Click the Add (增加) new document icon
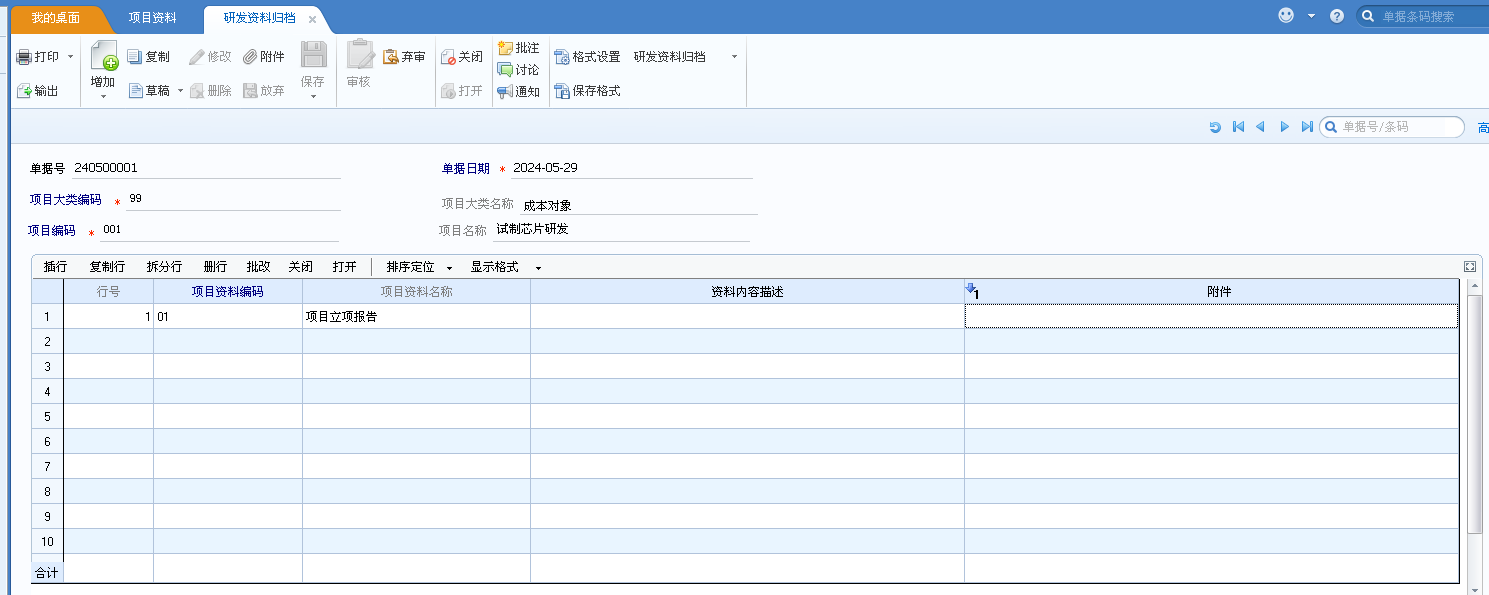 tap(103, 56)
